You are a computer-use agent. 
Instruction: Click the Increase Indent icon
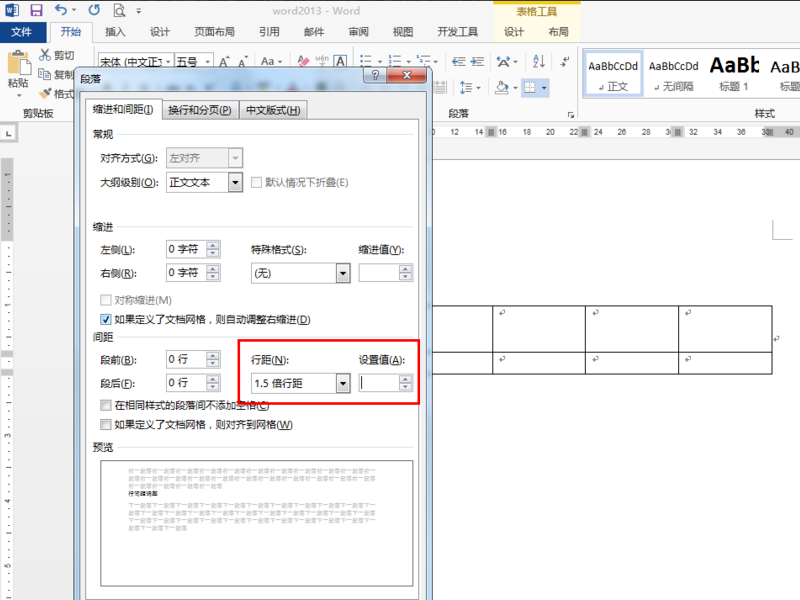click(x=478, y=62)
